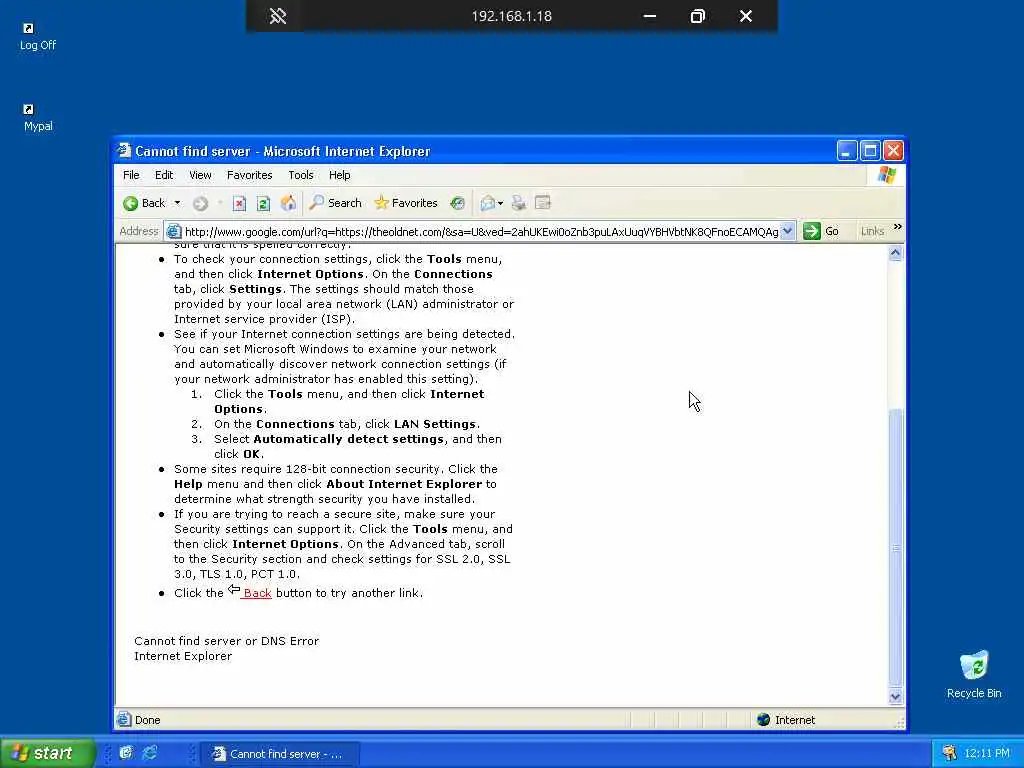Open the Favorites menu
This screenshot has width=1024, height=768.
point(249,175)
